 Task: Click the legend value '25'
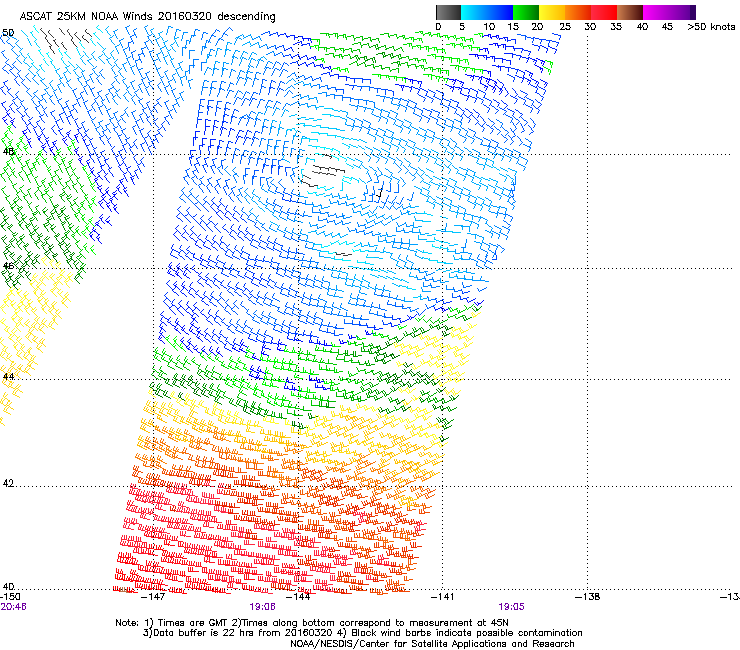[565, 27]
